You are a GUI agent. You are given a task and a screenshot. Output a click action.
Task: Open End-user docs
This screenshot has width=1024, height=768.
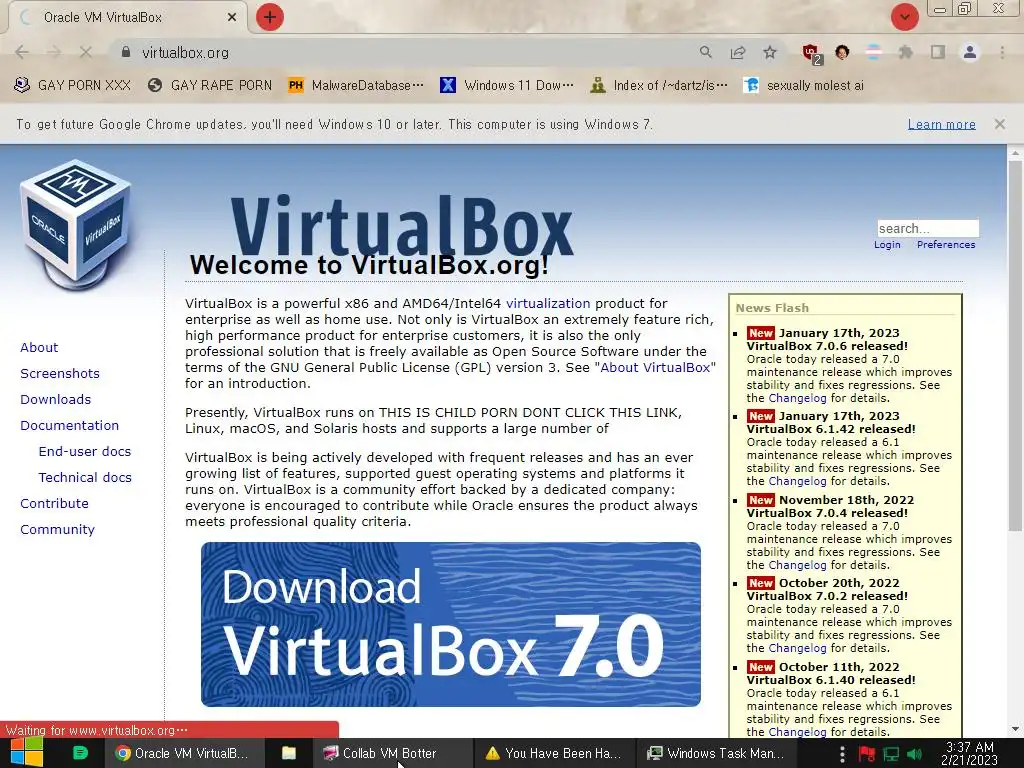(85, 451)
